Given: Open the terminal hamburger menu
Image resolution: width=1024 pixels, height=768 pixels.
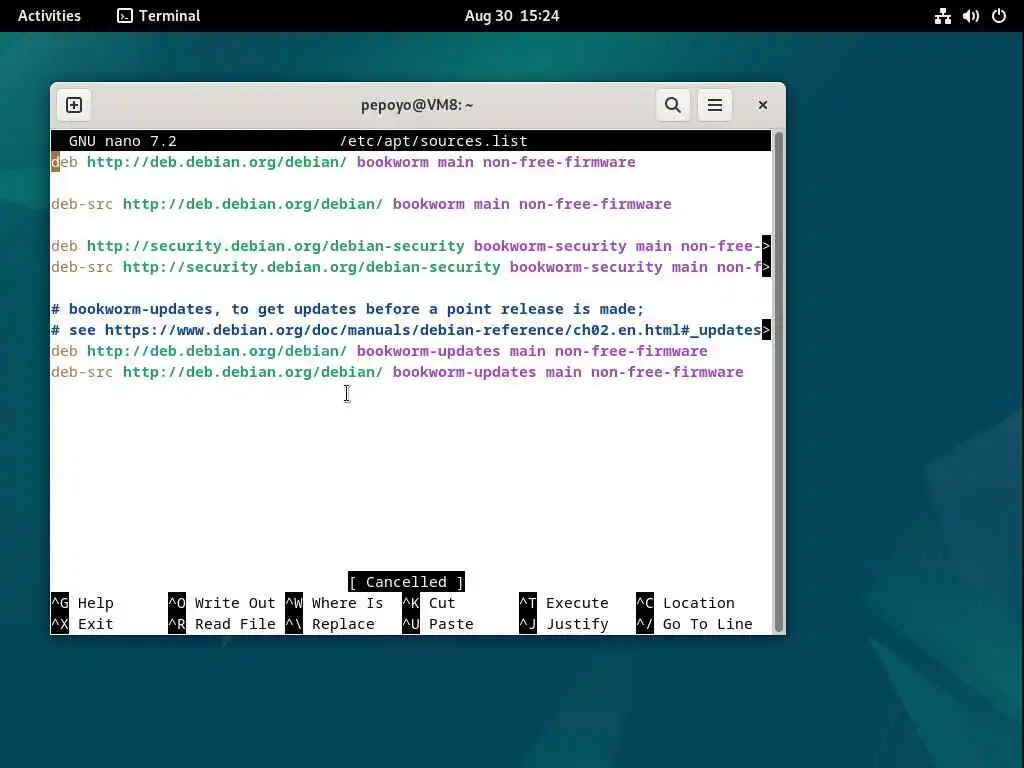Looking at the screenshot, I should (x=714, y=105).
